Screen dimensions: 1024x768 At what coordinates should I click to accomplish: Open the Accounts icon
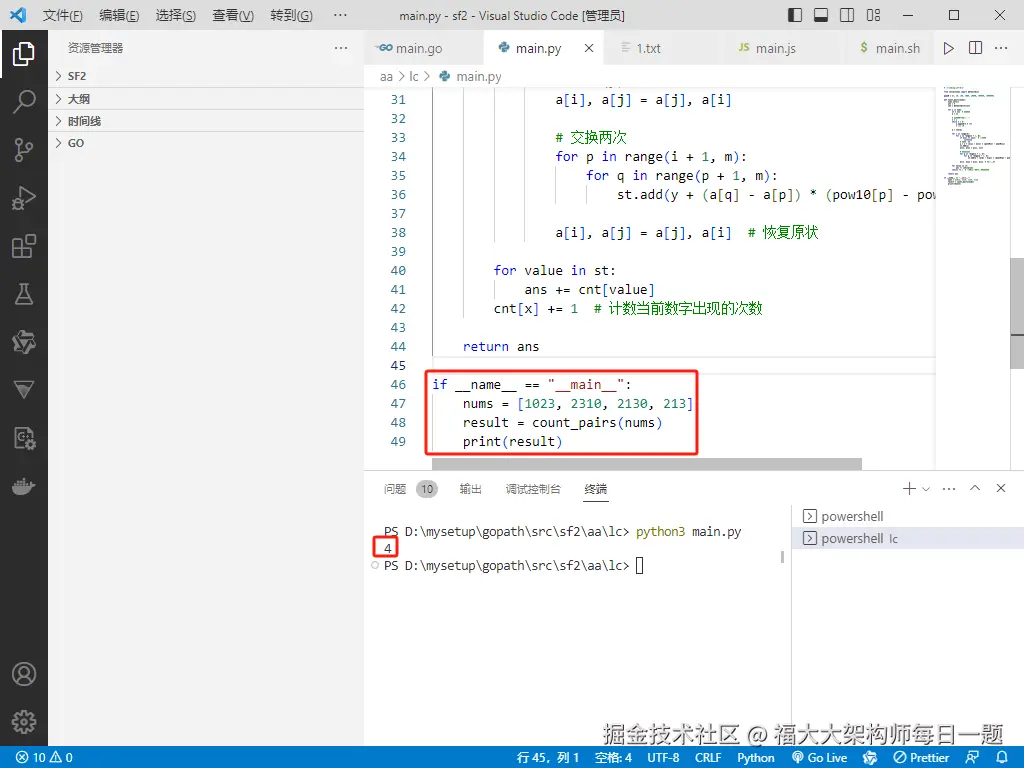pos(24,674)
